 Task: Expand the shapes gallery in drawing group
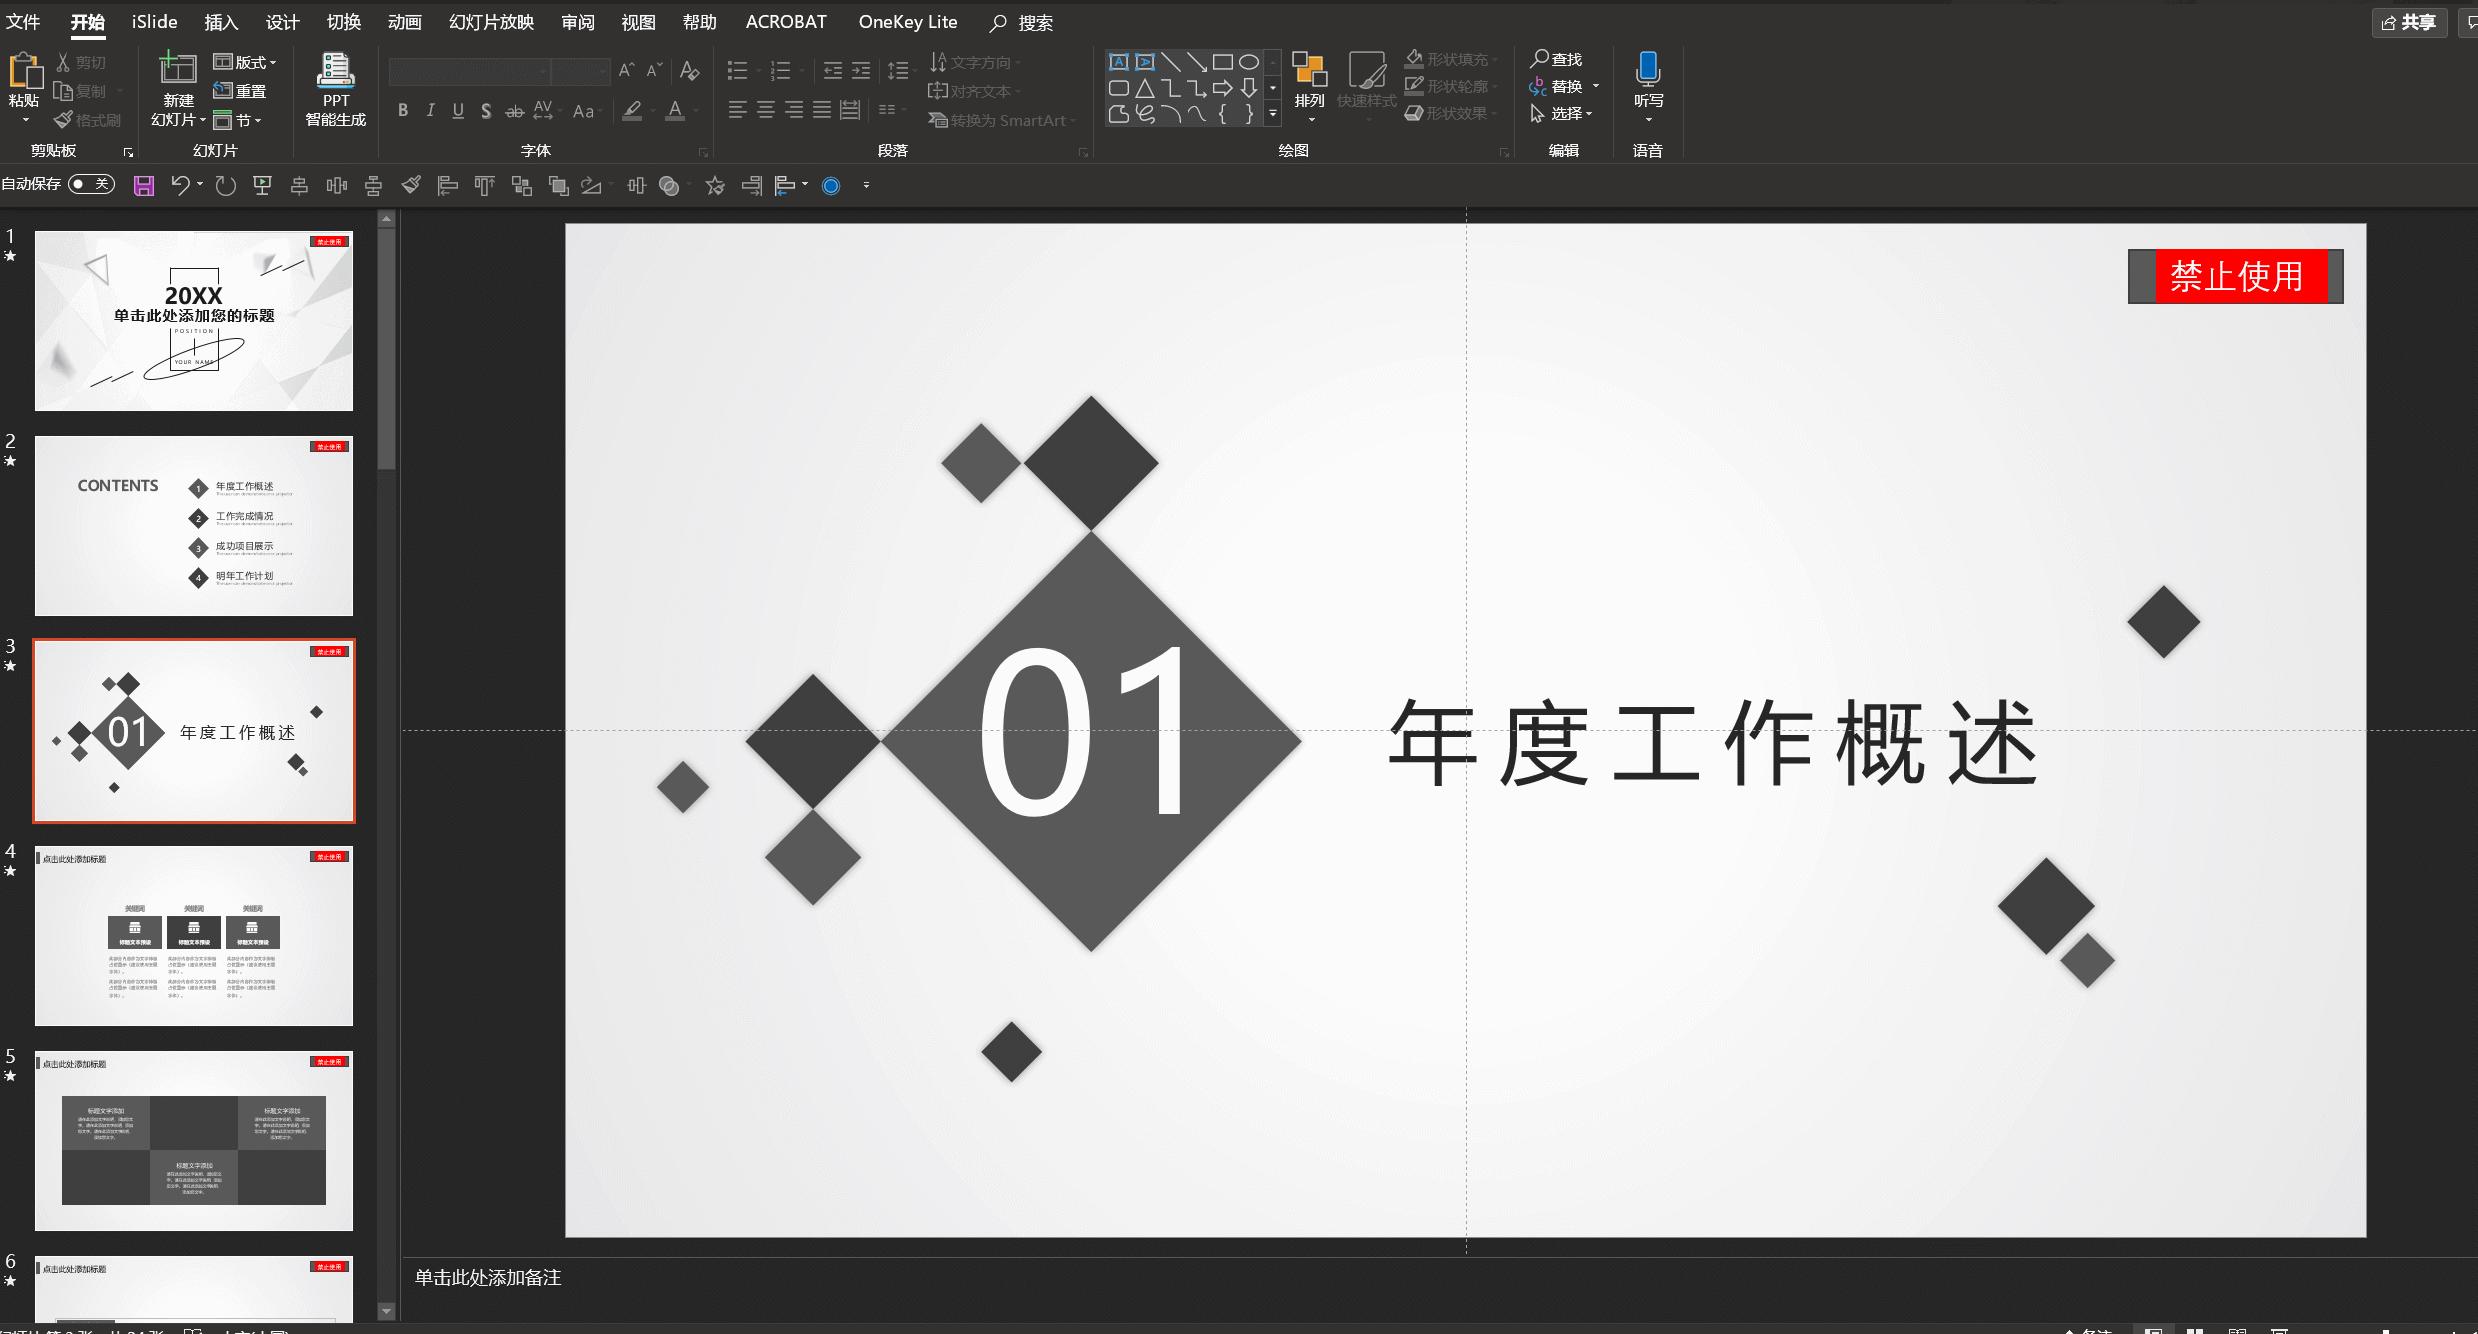[1272, 114]
